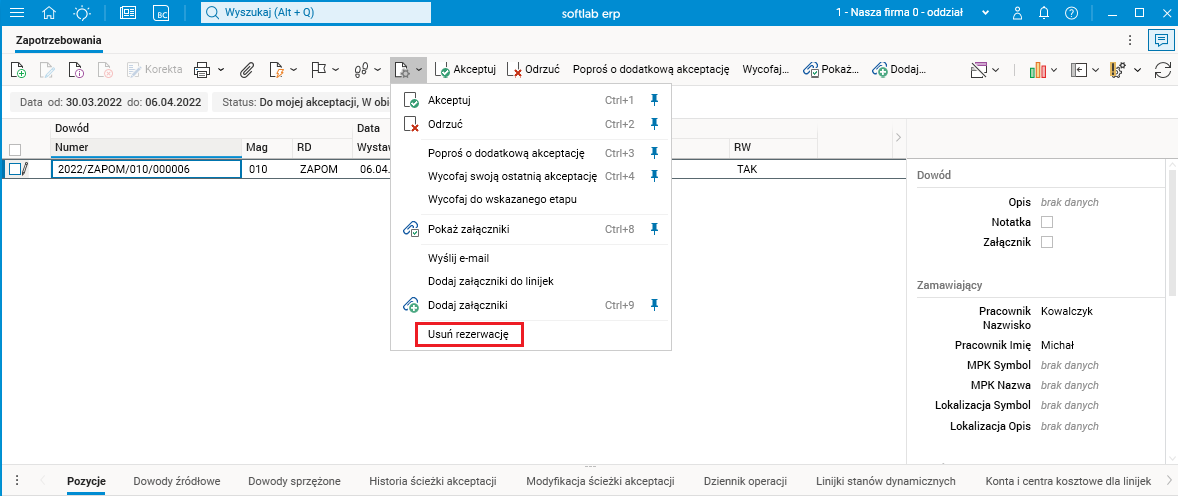Image resolution: width=1178 pixels, height=496 pixels.
Task: Open the three-dot options next to chat
Action: (1131, 40)
